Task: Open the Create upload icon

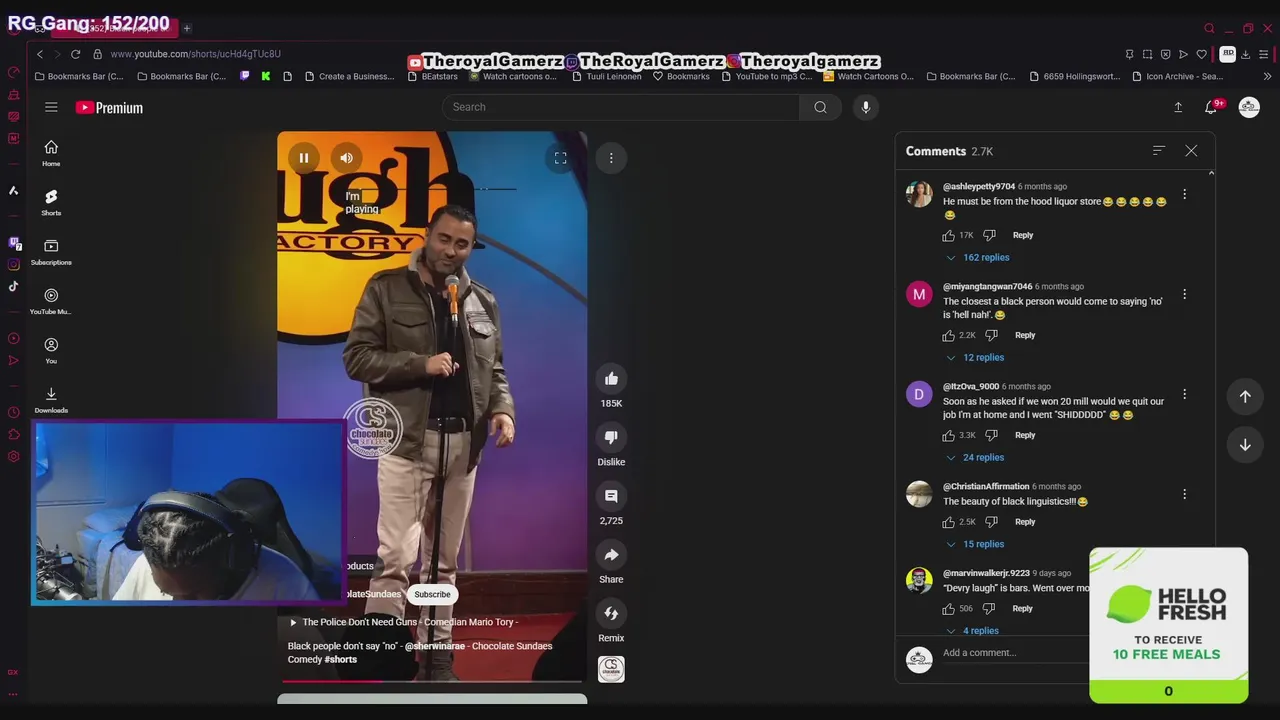Action: pyautogui.click(x=1178, y=107)
